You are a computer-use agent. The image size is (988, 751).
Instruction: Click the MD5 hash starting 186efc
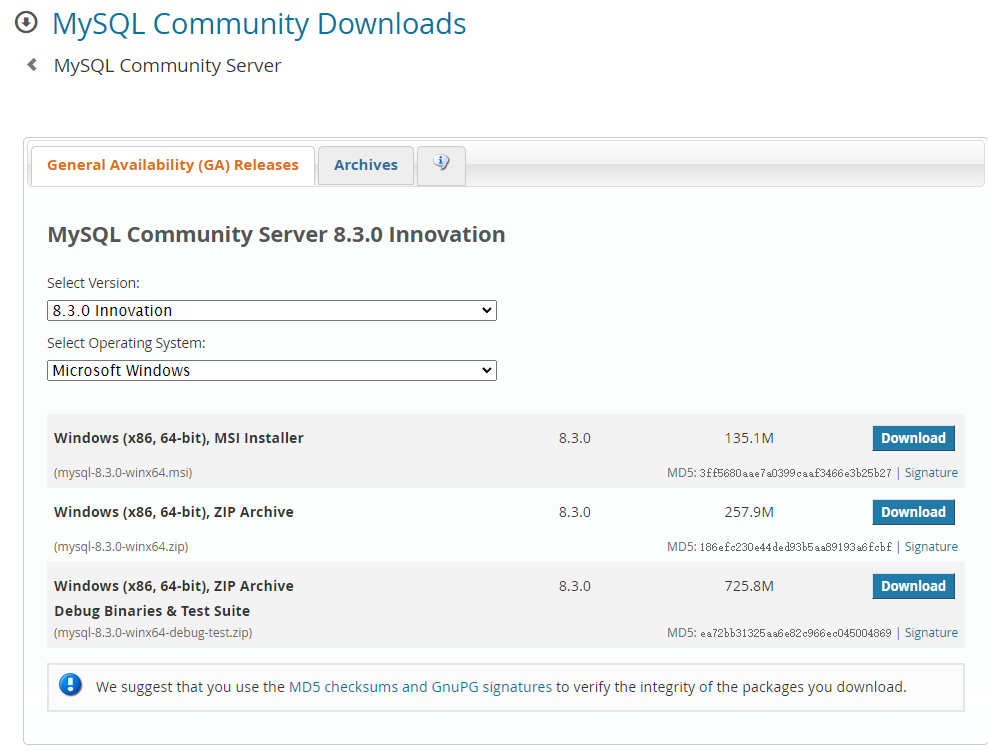click(x=795, y=547)
